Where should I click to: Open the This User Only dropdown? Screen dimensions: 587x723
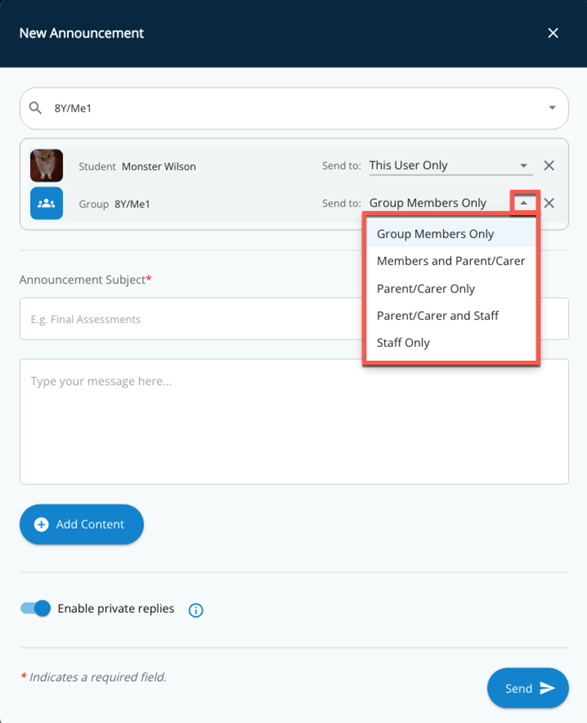(451, 166)
